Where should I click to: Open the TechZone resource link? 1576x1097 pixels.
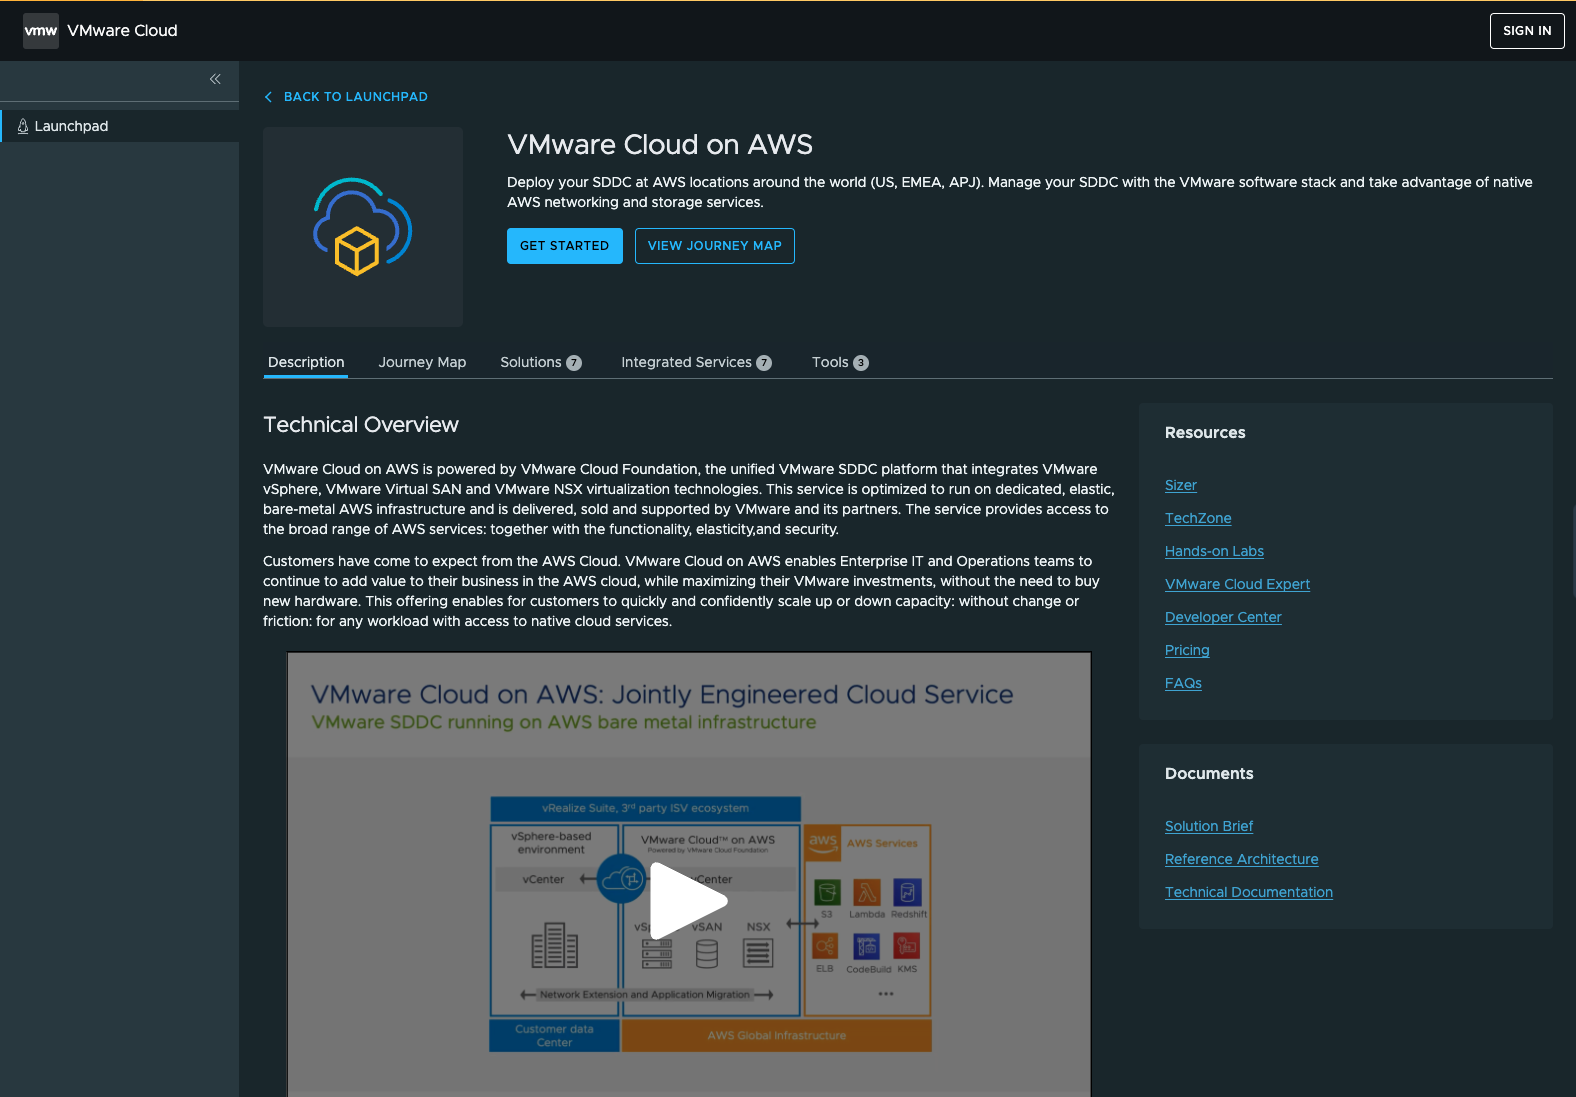1198,518
